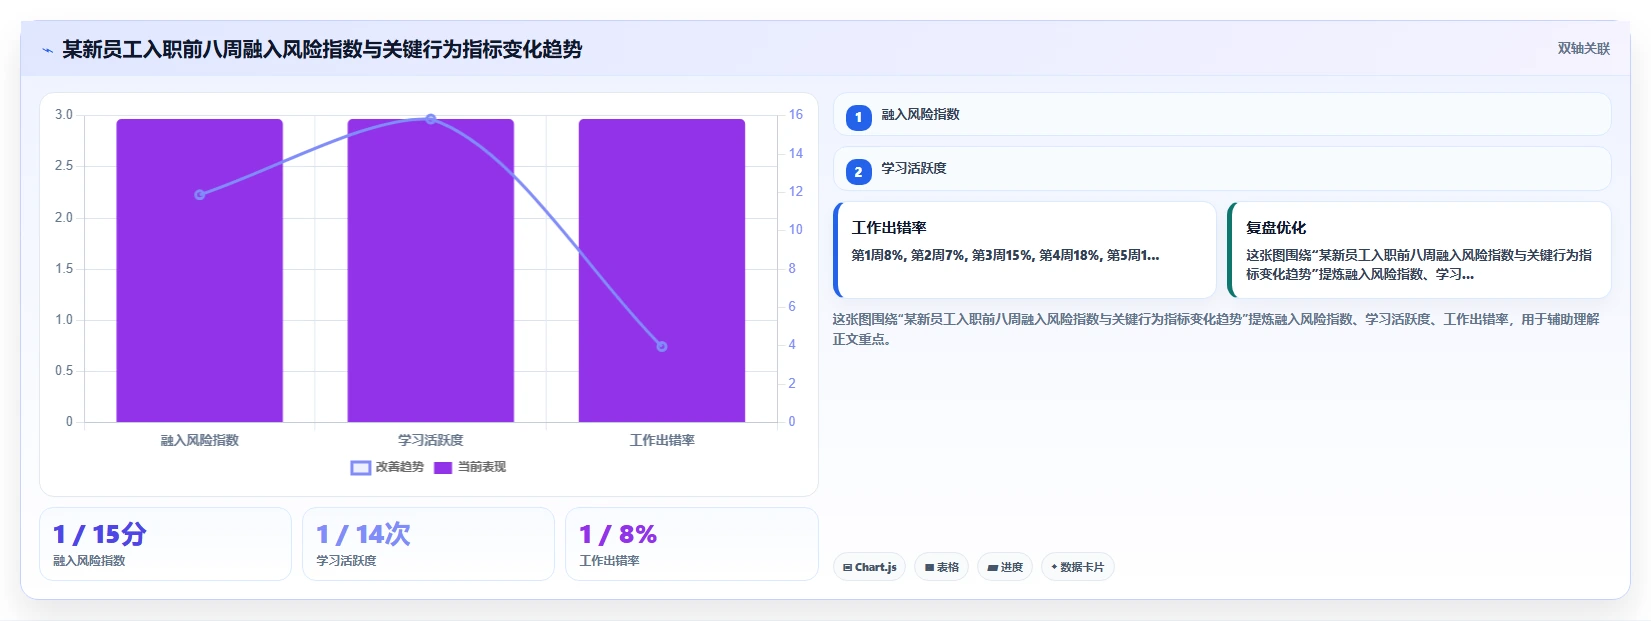The height and width of the screenshot is (621, 1651).
Task: Click the 改善趋势 legend color box
Action: coord(361,467)
